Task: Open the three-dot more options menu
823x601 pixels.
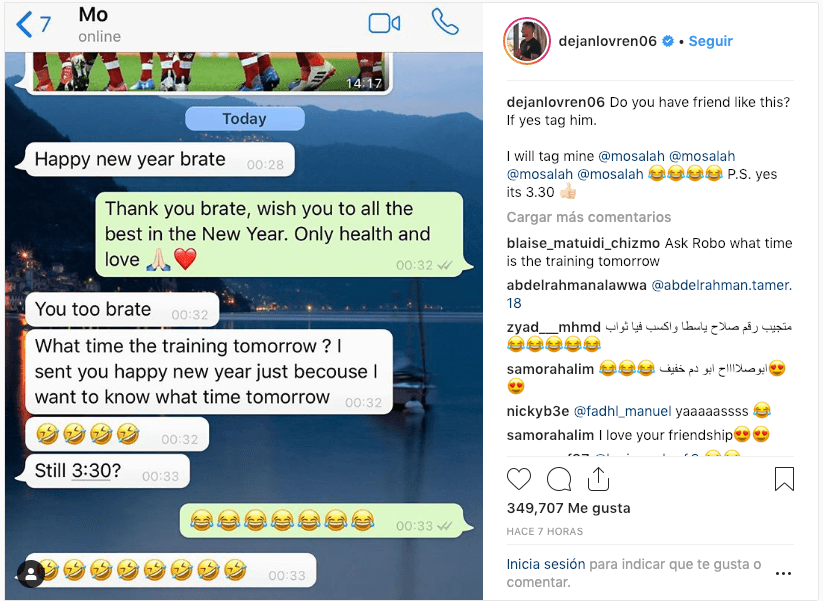Action: [783, 573]
